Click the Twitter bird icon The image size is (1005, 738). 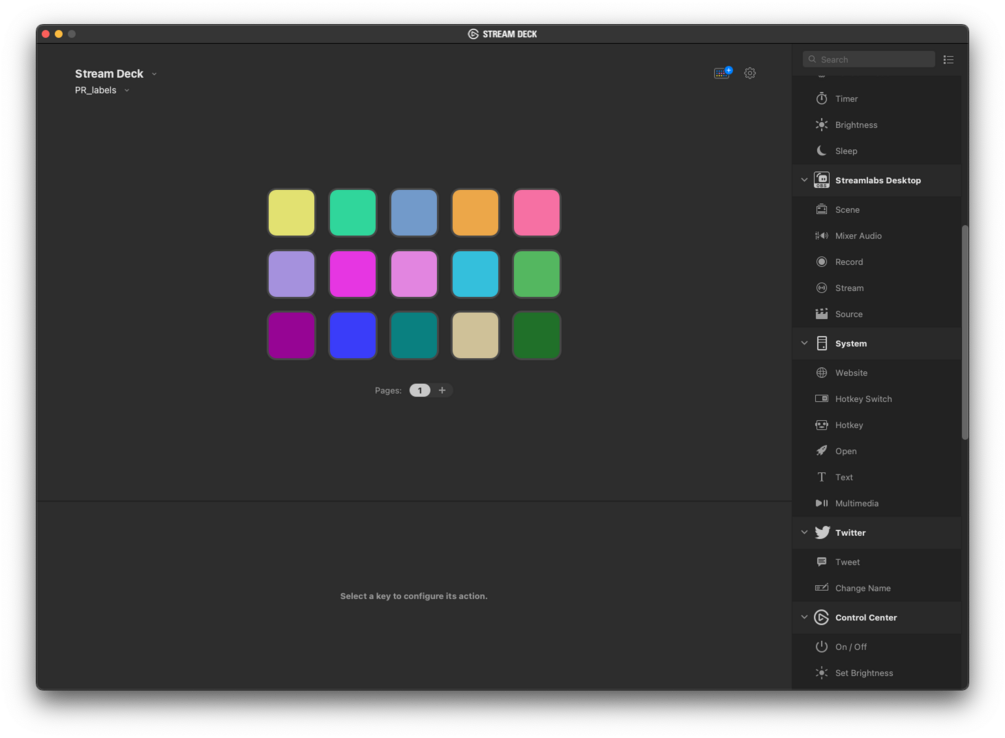pyautogui.click(x=822, y=533)
